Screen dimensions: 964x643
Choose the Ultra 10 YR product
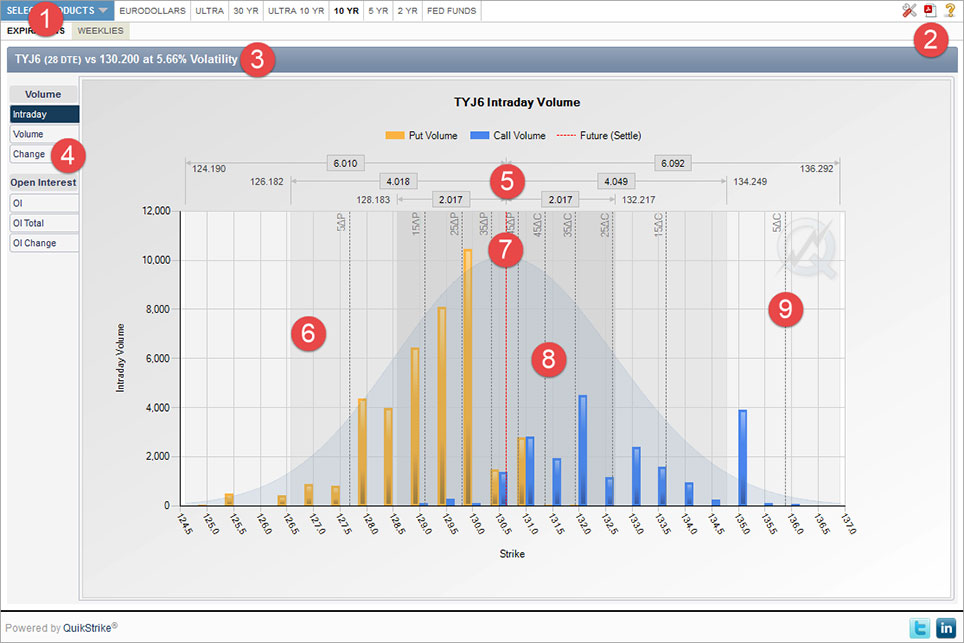(297, 11)
